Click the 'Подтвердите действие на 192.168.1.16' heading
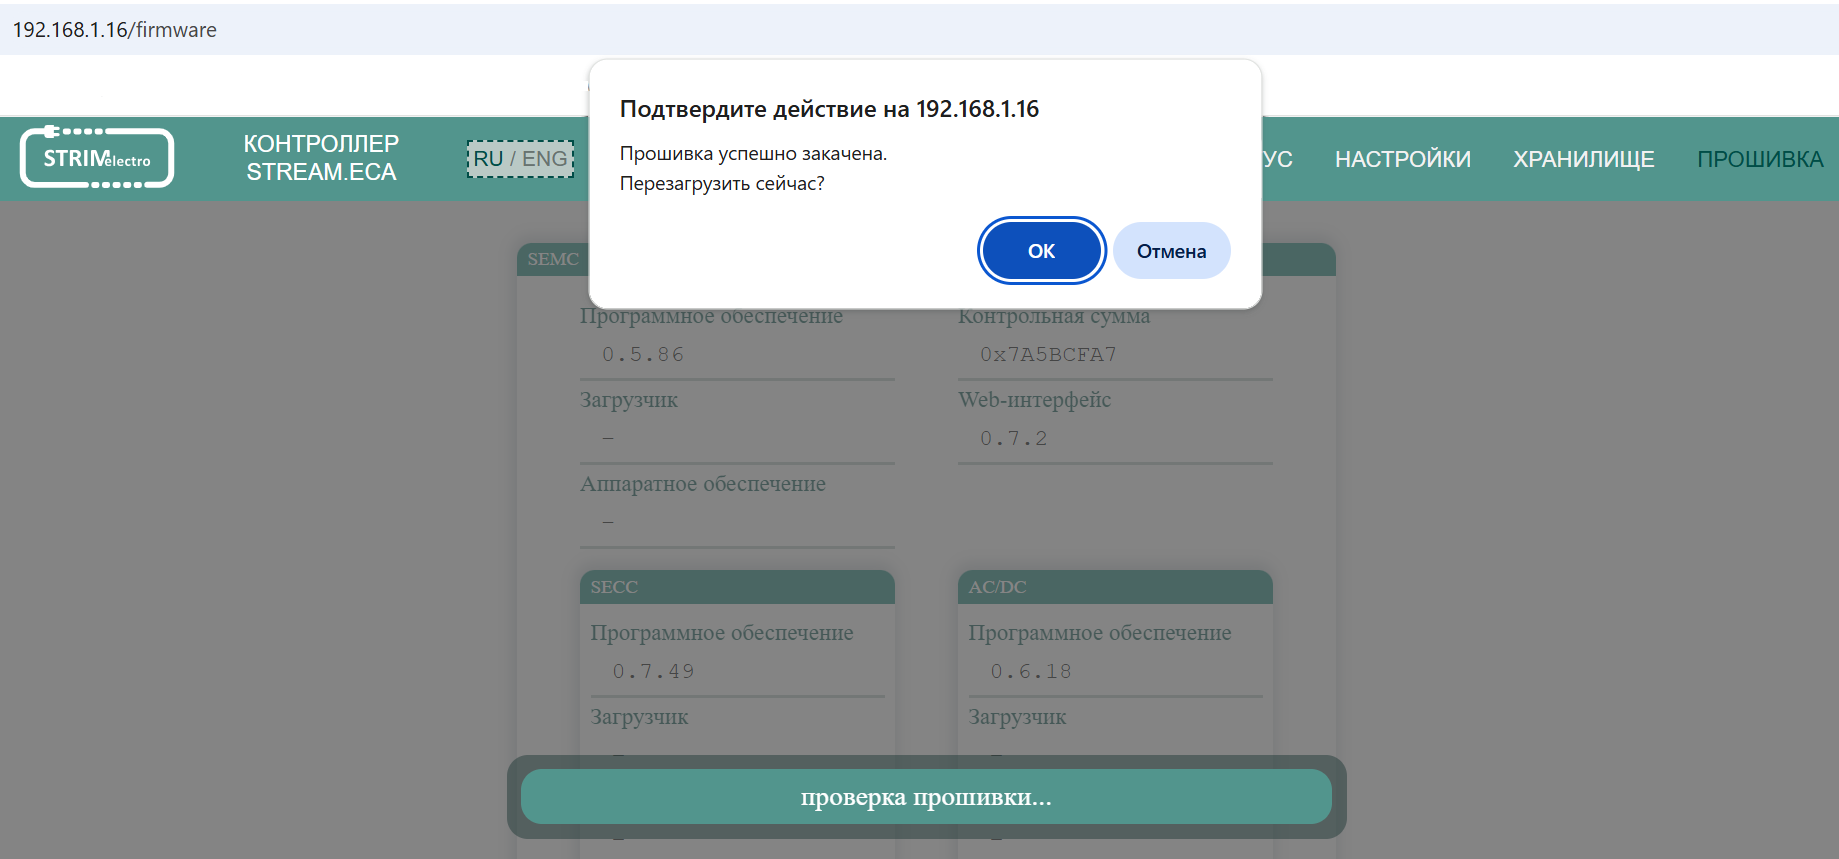Viewport: 1839px width, 859px height. [829, 109]
